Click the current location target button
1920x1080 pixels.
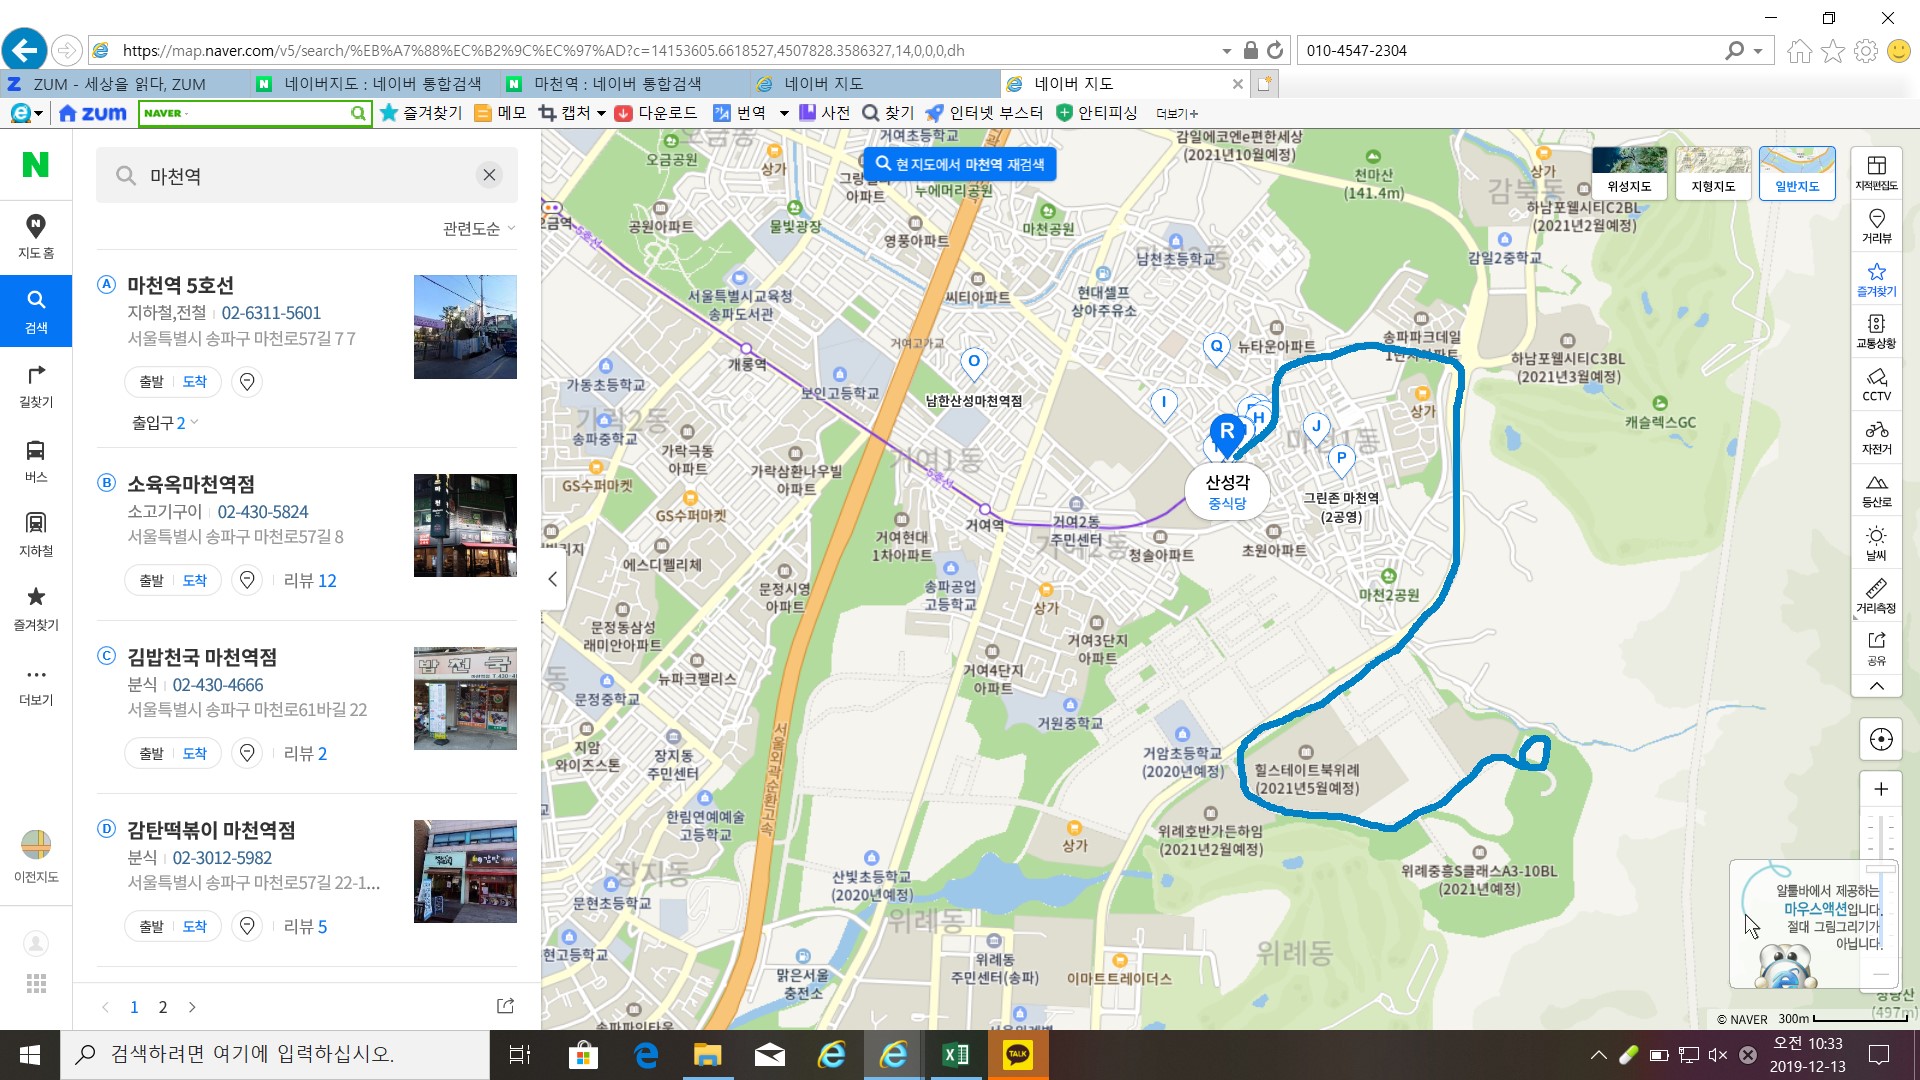[x=1880, y=740]
